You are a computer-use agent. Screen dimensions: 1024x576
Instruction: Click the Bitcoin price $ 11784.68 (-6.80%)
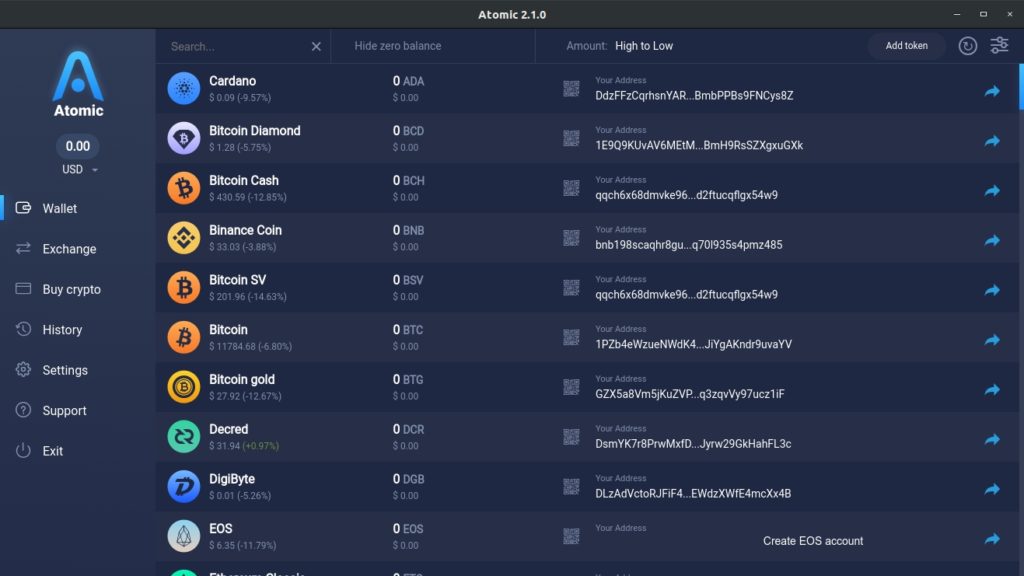[x=250, y=346]
